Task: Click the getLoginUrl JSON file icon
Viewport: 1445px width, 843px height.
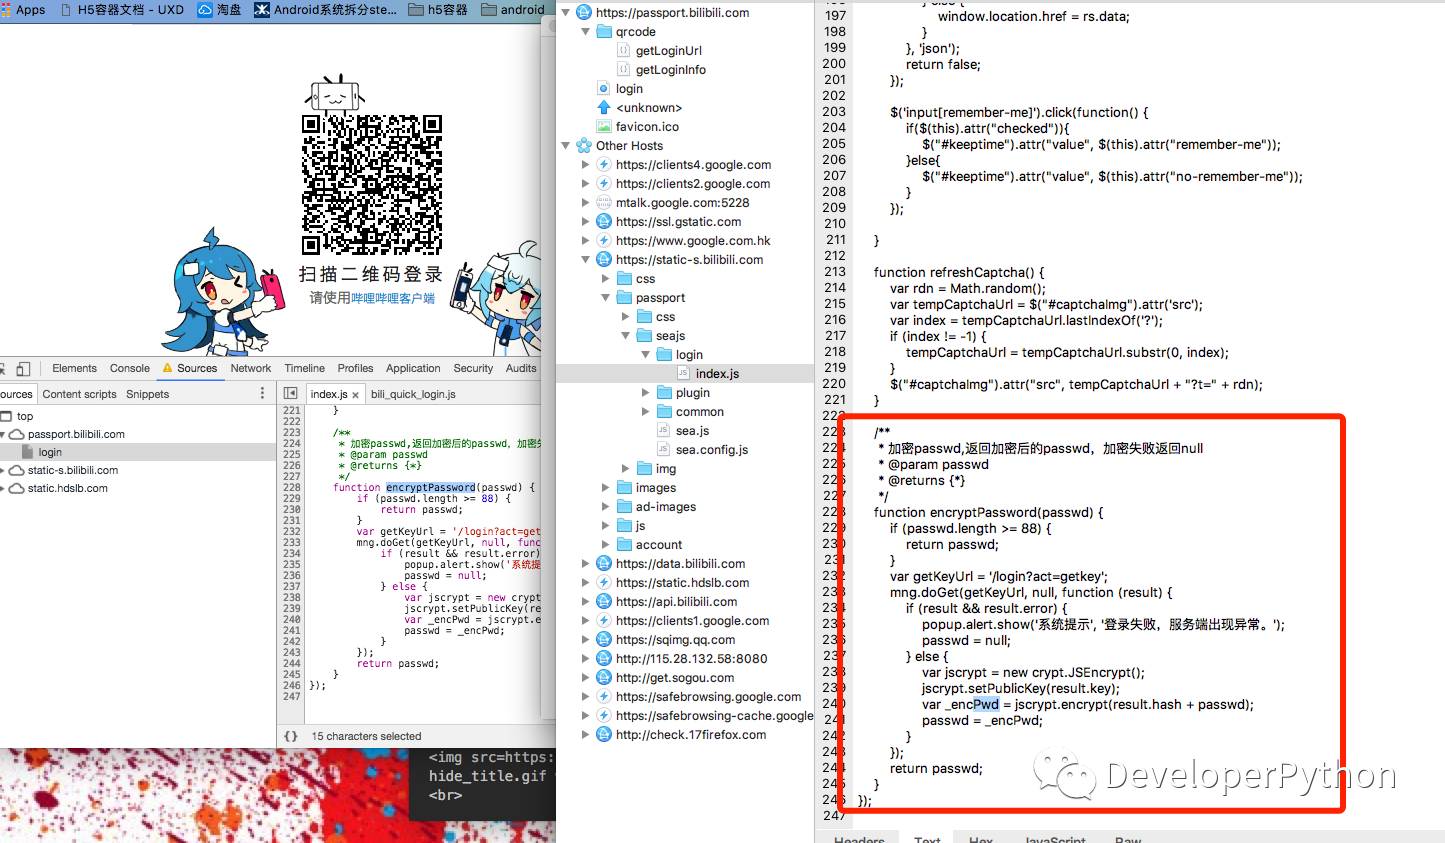Action: pos(624,51)
